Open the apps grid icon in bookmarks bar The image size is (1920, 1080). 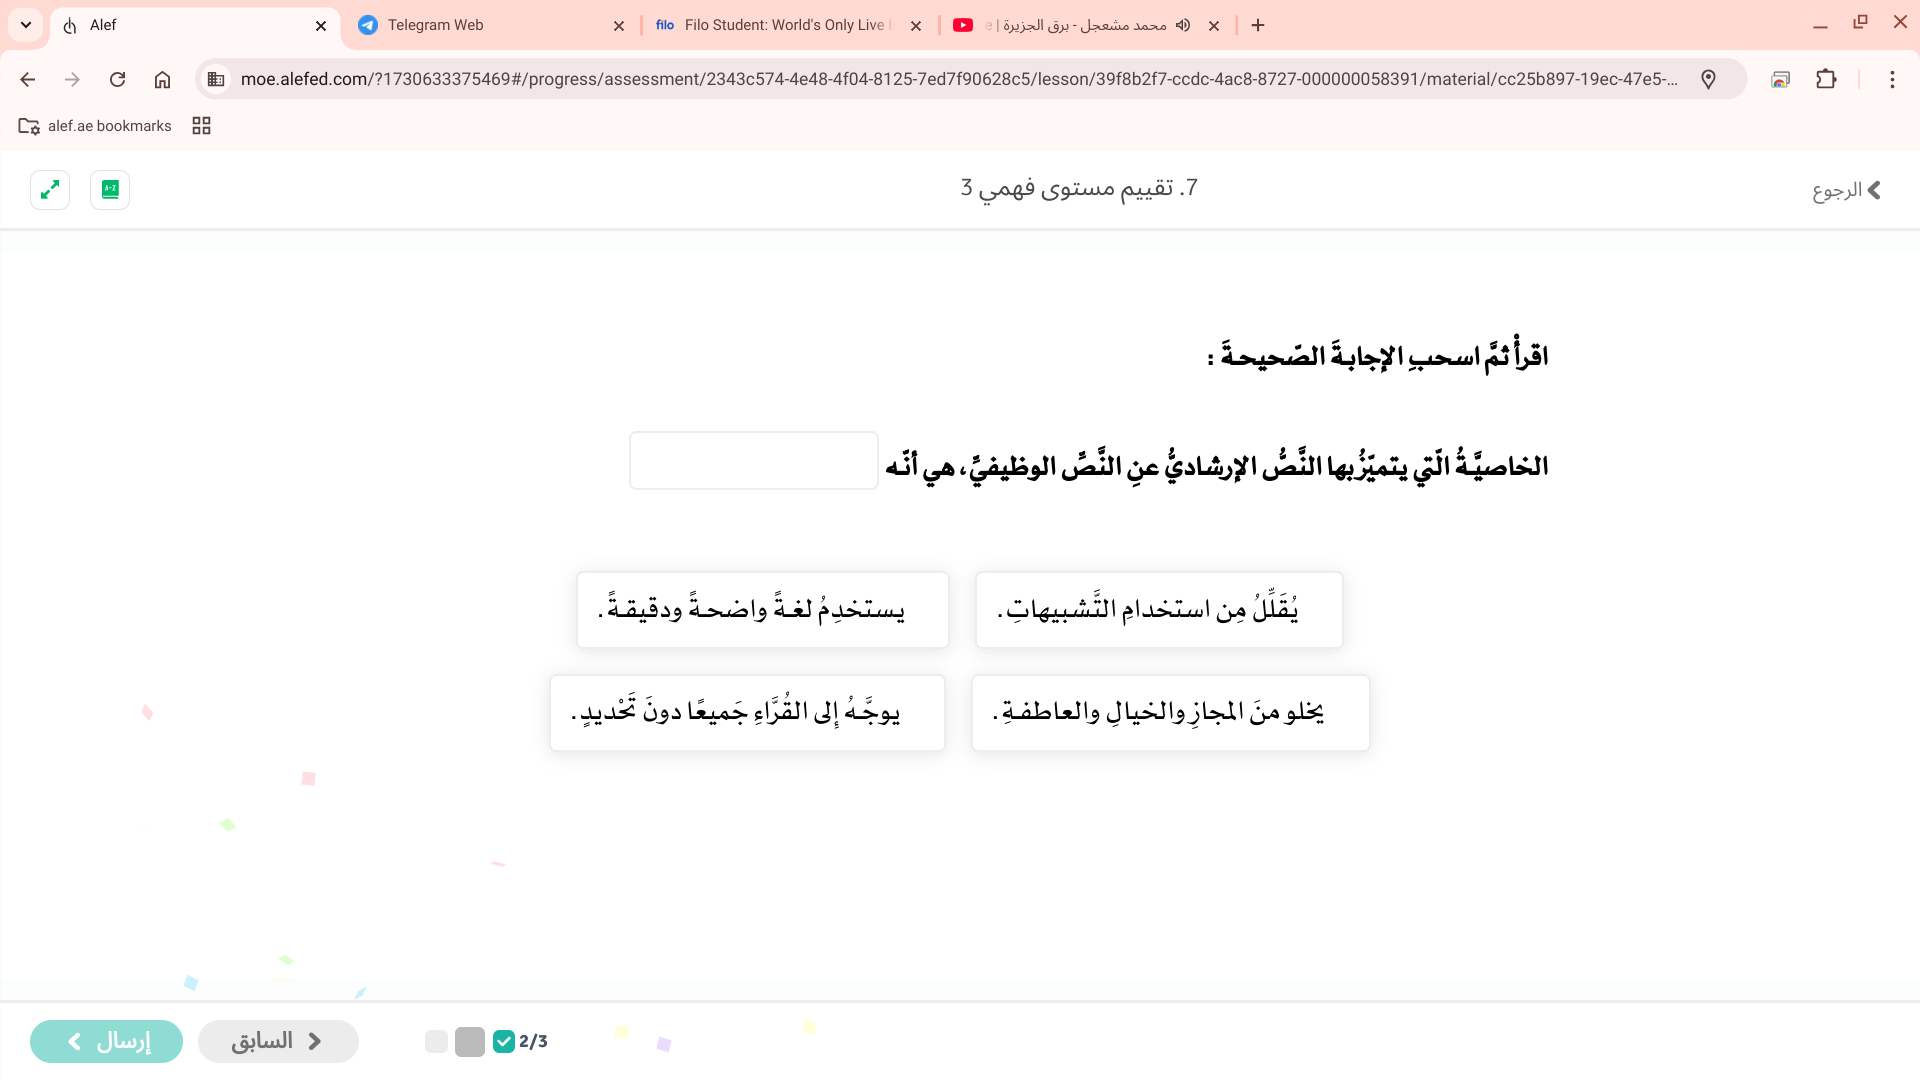pyautogui.click(x=201, y=126)
